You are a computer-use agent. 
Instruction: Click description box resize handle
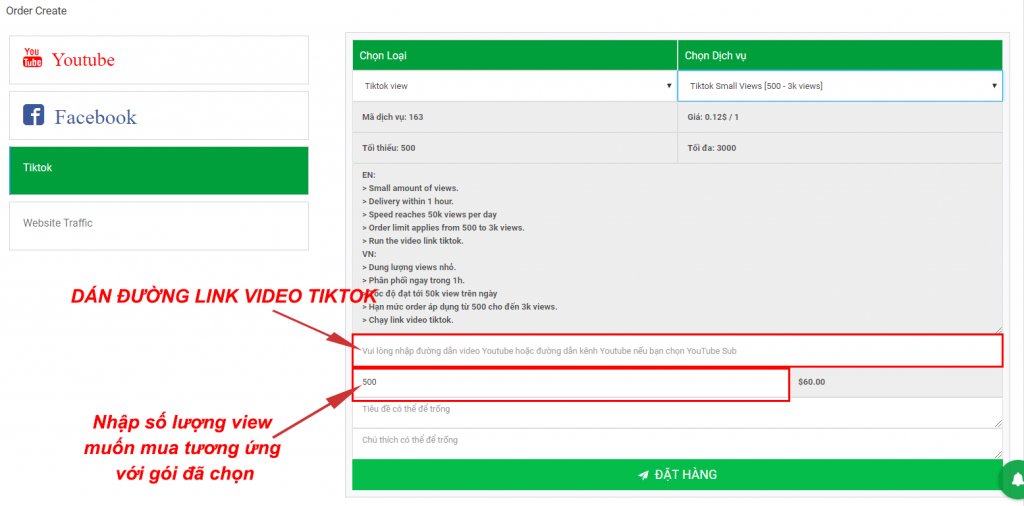[999, 330]
